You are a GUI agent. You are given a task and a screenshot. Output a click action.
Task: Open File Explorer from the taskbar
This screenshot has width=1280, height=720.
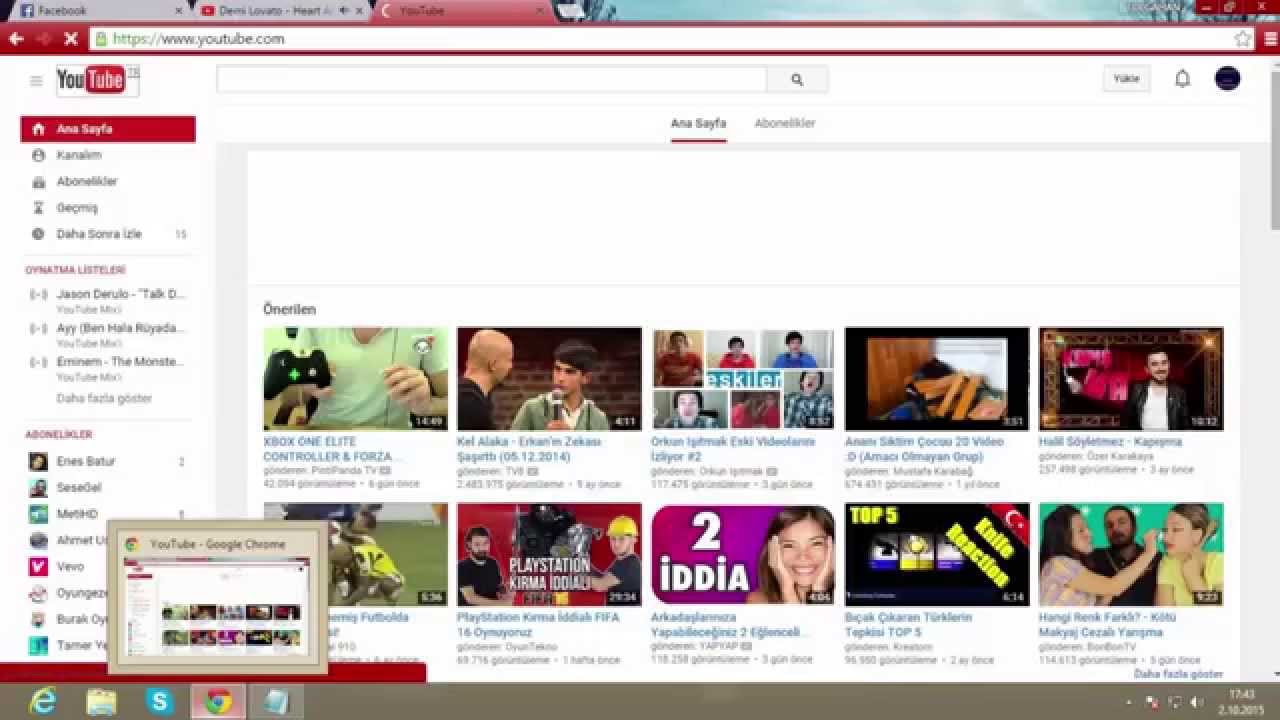[x=101, y=701]
